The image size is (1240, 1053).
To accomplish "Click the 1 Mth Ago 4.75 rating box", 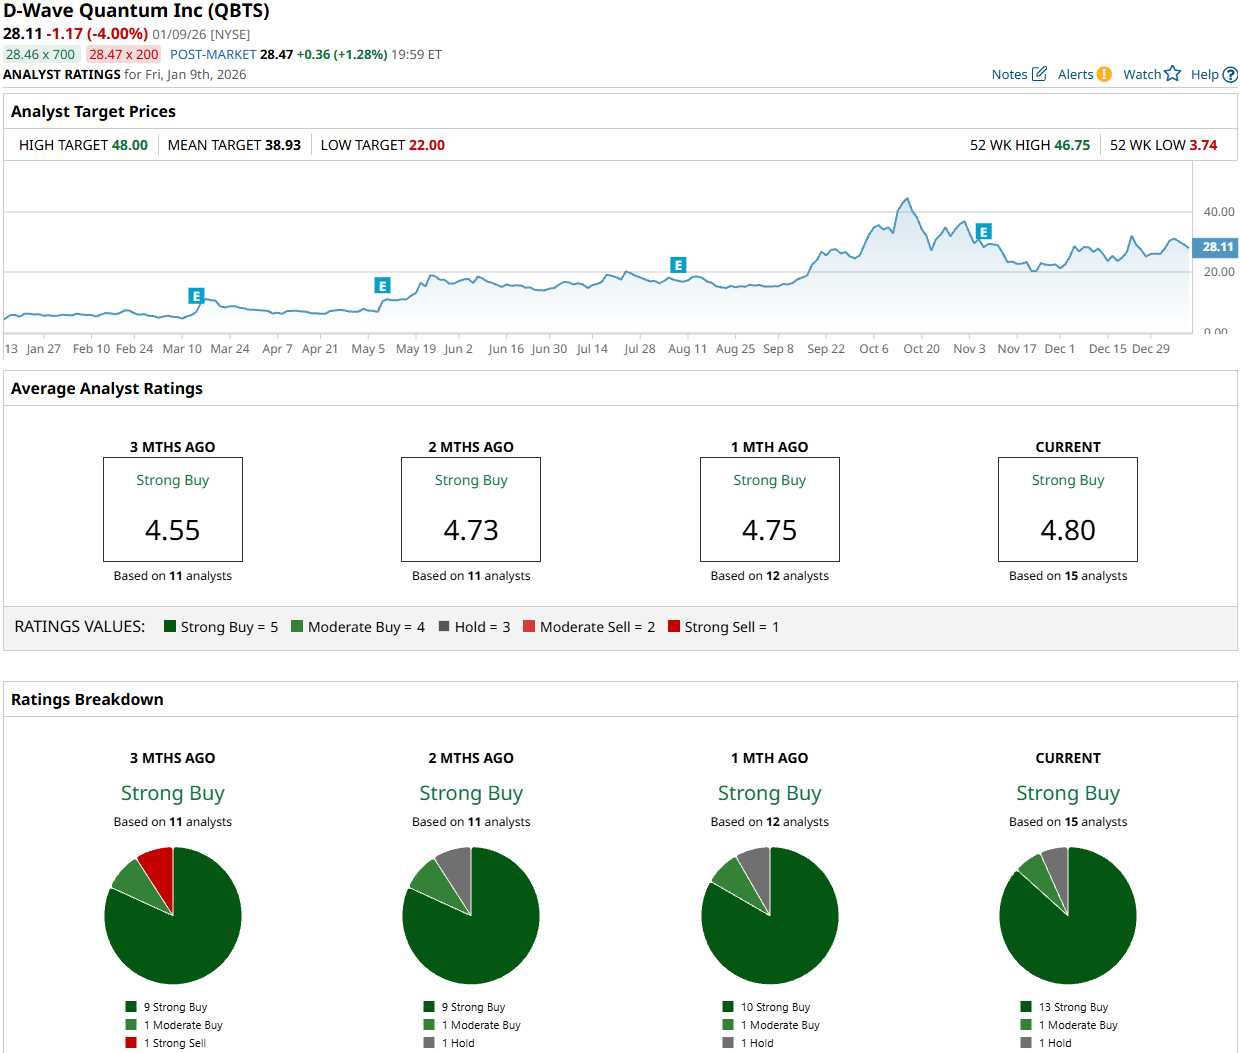I will pyautogui.click(x=770, y=510).
